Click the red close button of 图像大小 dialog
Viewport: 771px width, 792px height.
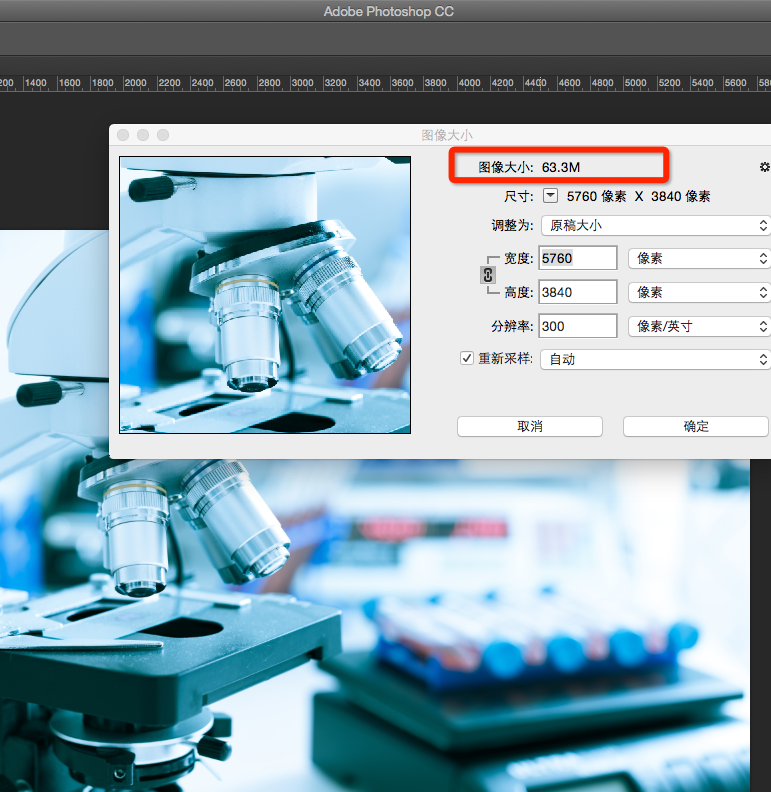pos(123,135)
